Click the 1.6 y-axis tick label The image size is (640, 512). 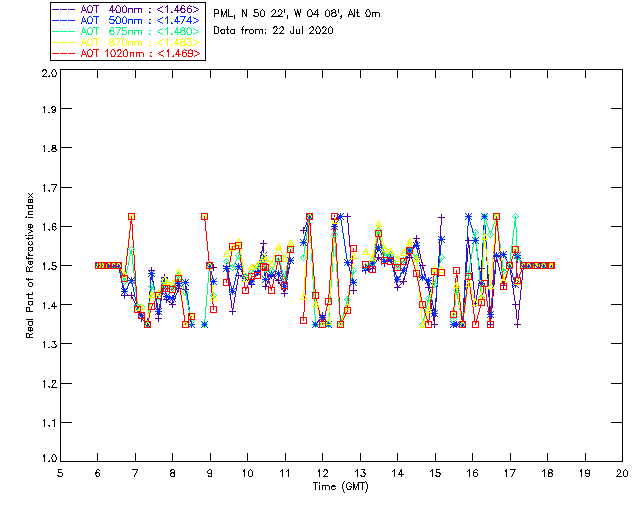pyautogui.click(x=49, y=227)
